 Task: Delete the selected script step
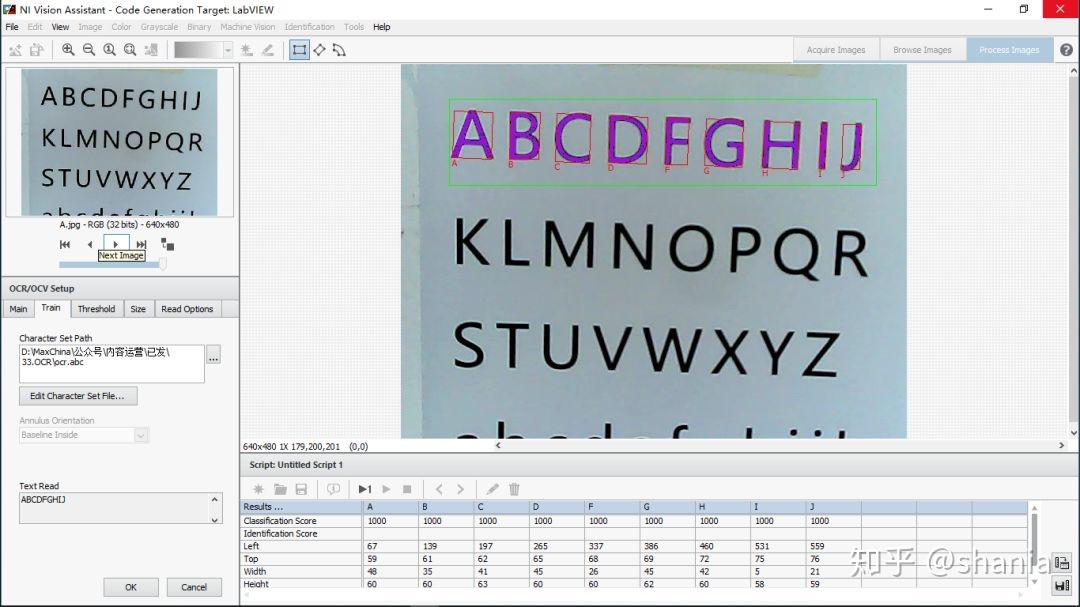coord(514,489)
